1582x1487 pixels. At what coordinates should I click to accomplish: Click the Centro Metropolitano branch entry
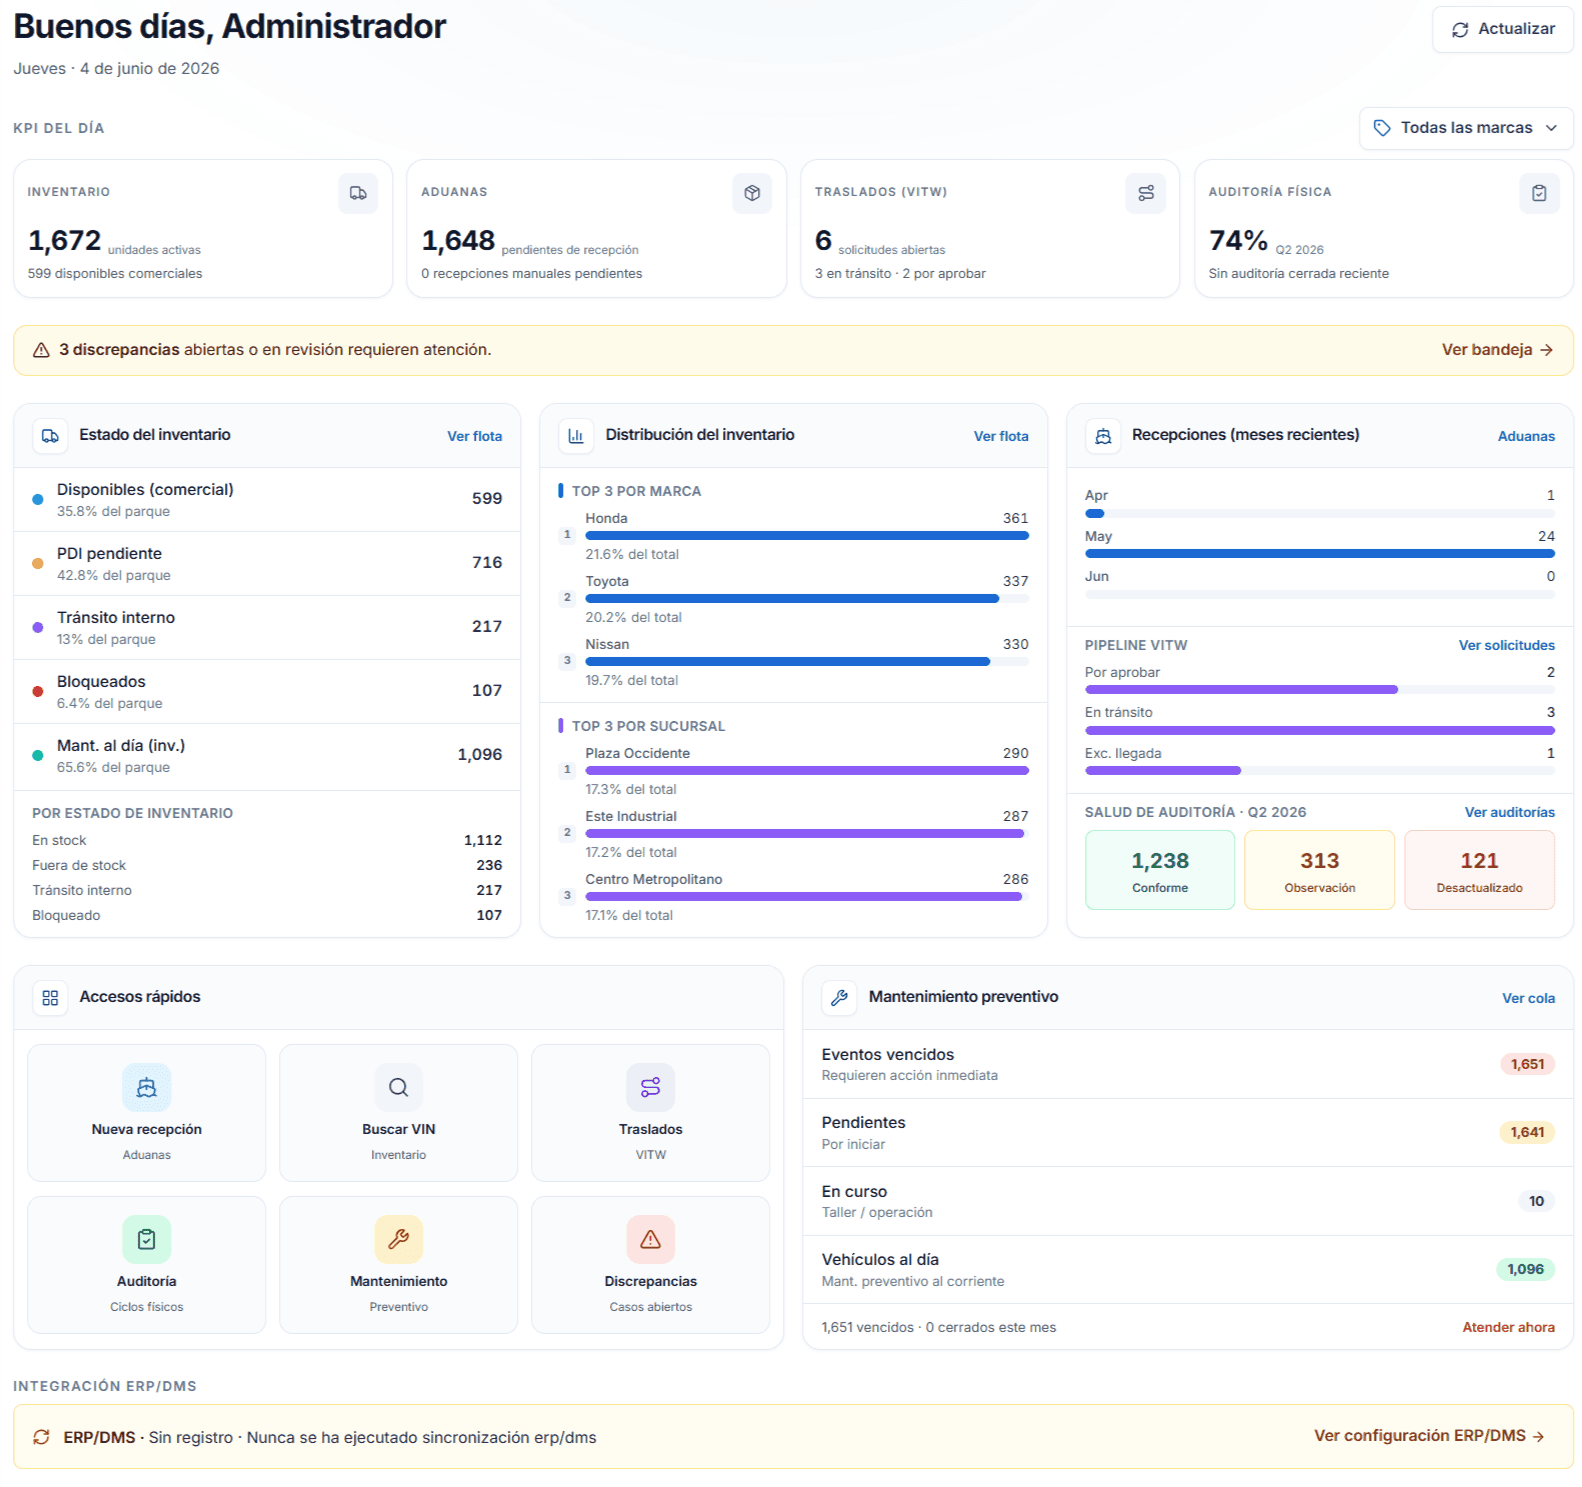(x=793, y=897)
